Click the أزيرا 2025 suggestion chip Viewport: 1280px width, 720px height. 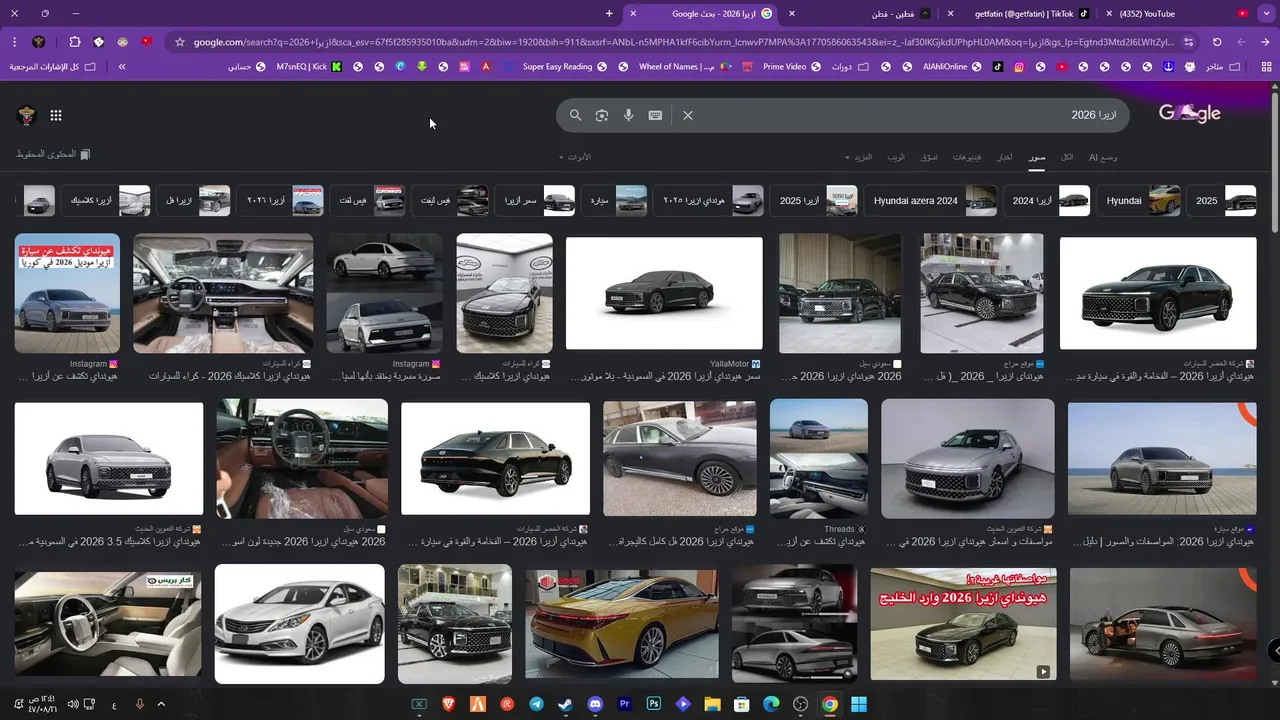pos(814,201)
